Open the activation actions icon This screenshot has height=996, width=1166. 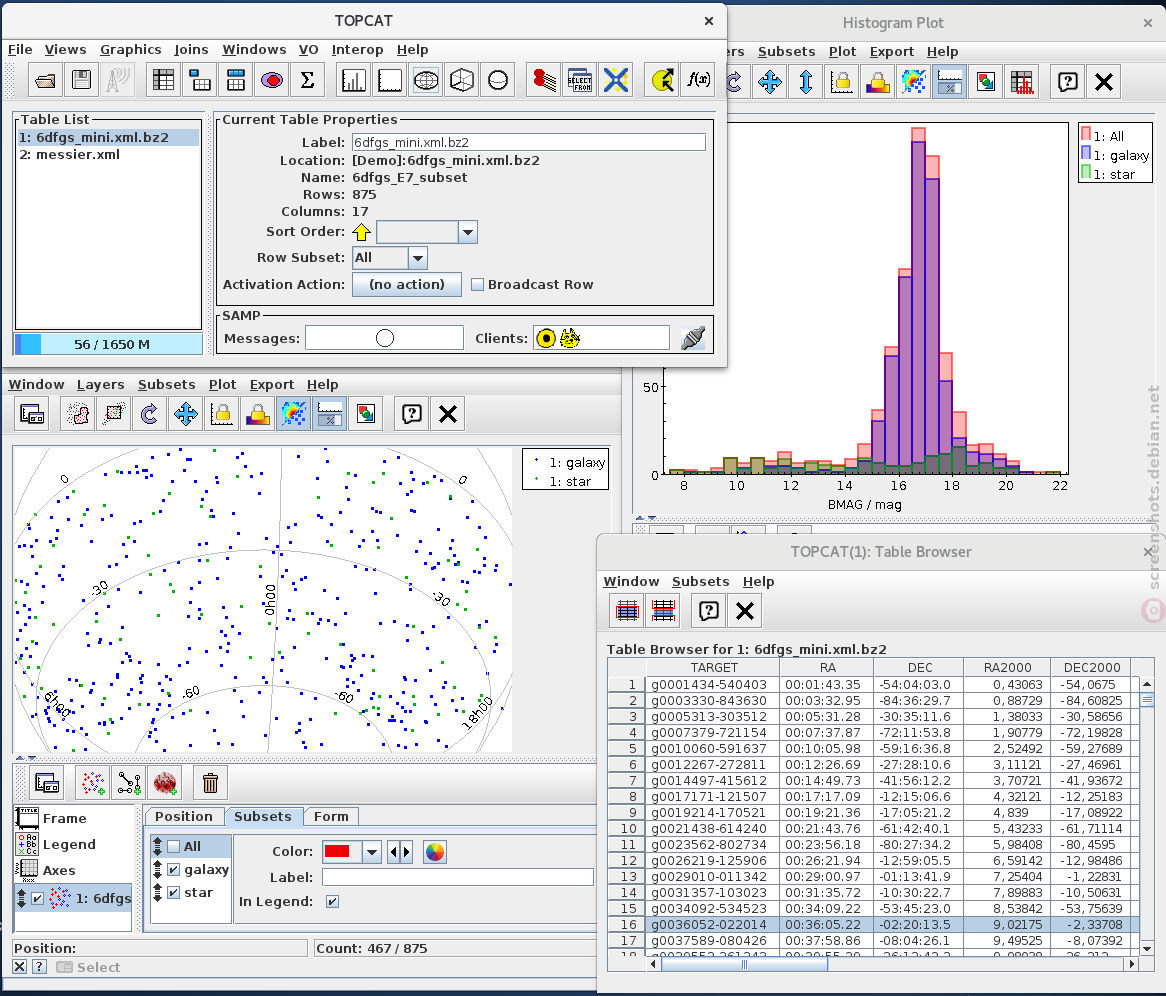[662, 80]
